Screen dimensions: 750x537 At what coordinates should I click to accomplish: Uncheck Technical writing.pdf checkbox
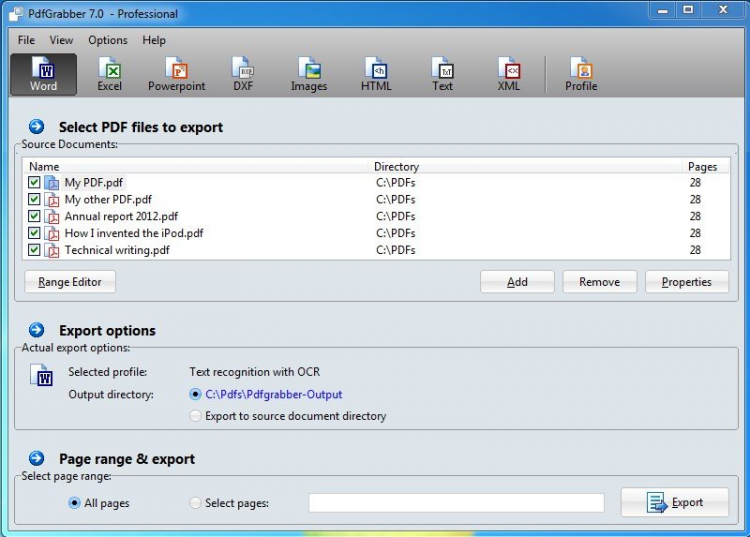pyautogui.click(x=34, y=250)
